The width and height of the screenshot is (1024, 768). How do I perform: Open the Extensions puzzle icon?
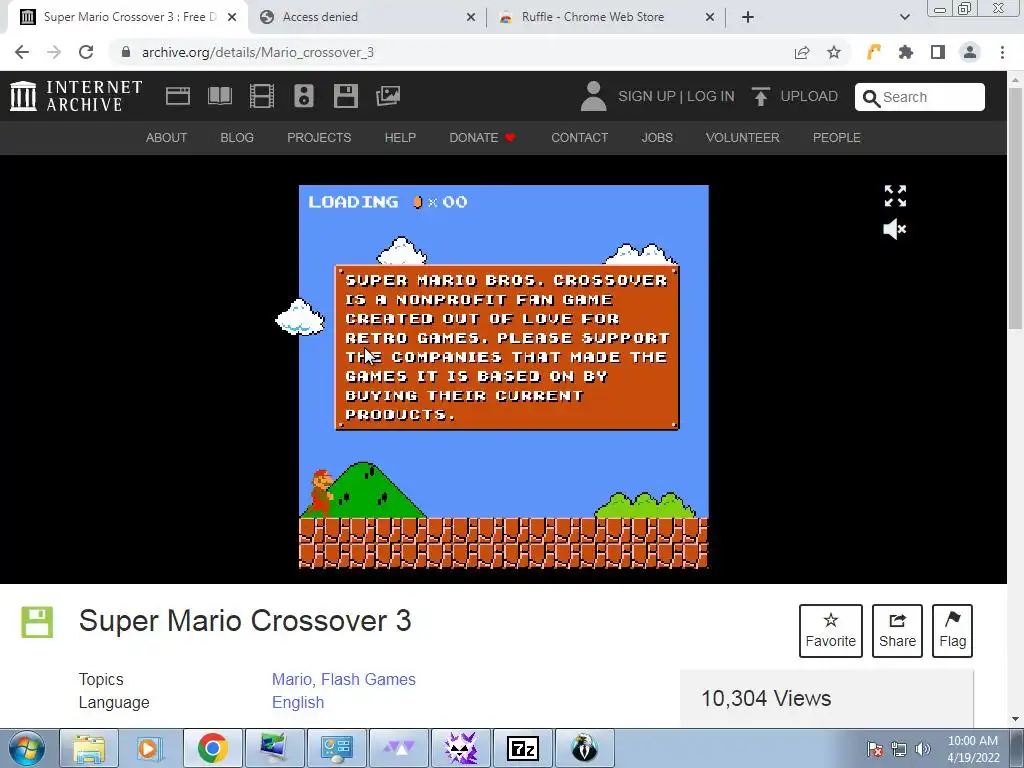pos(906,52)
